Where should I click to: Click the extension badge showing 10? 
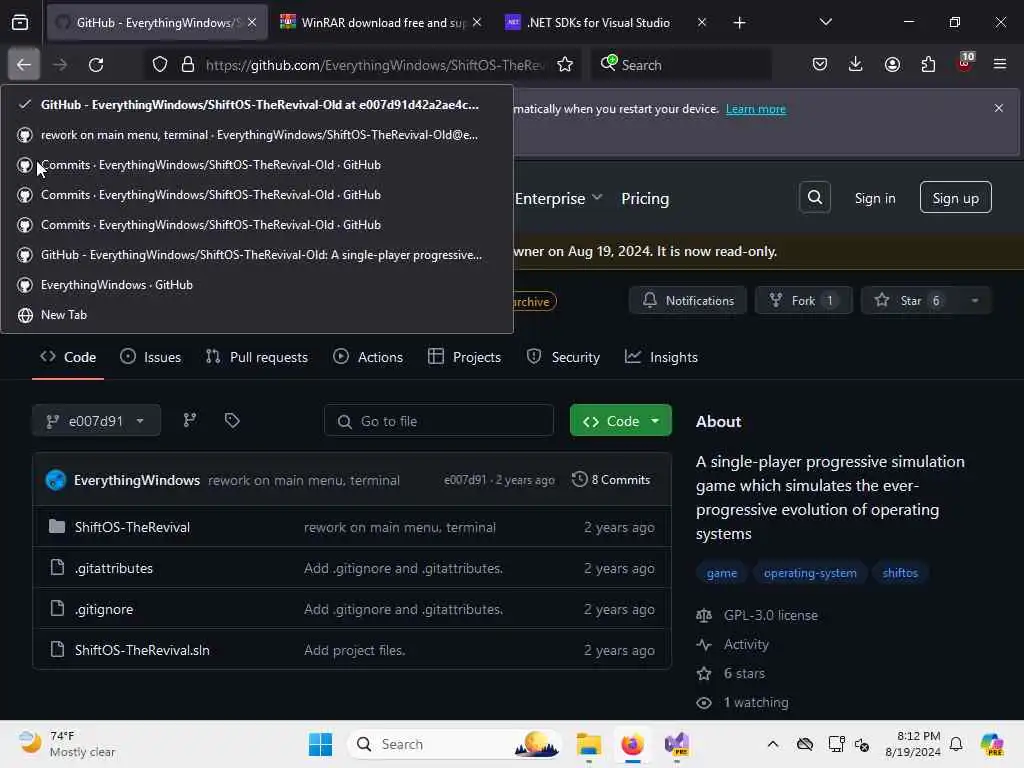(x=965, y=63)
